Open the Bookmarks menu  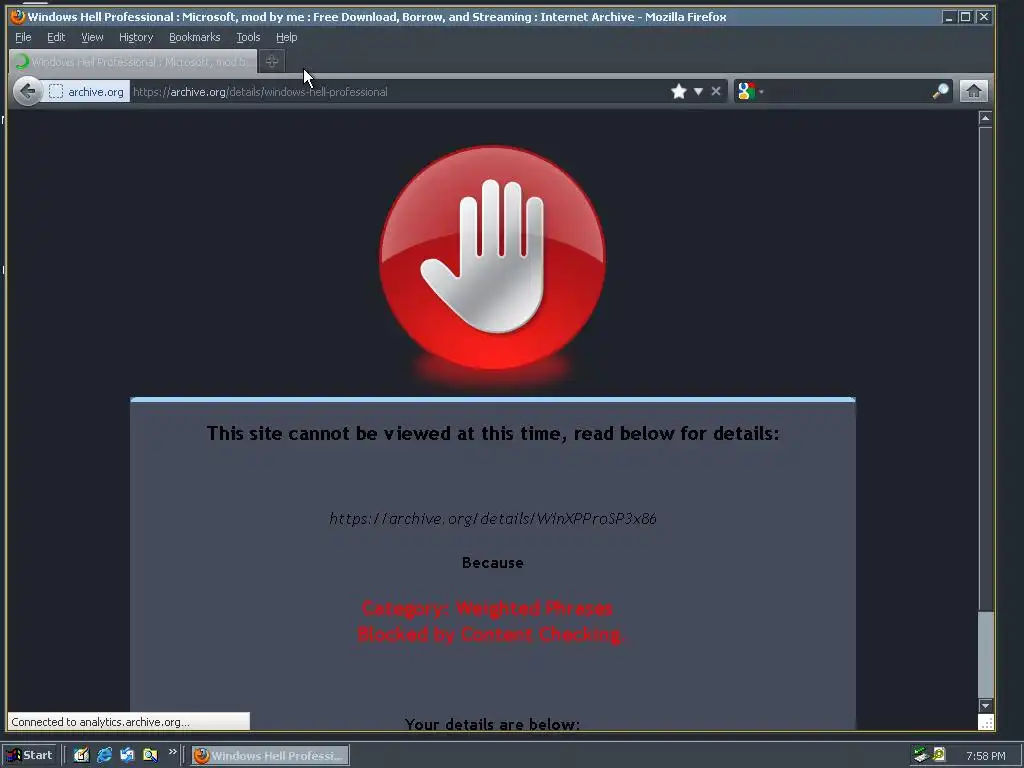195,37
